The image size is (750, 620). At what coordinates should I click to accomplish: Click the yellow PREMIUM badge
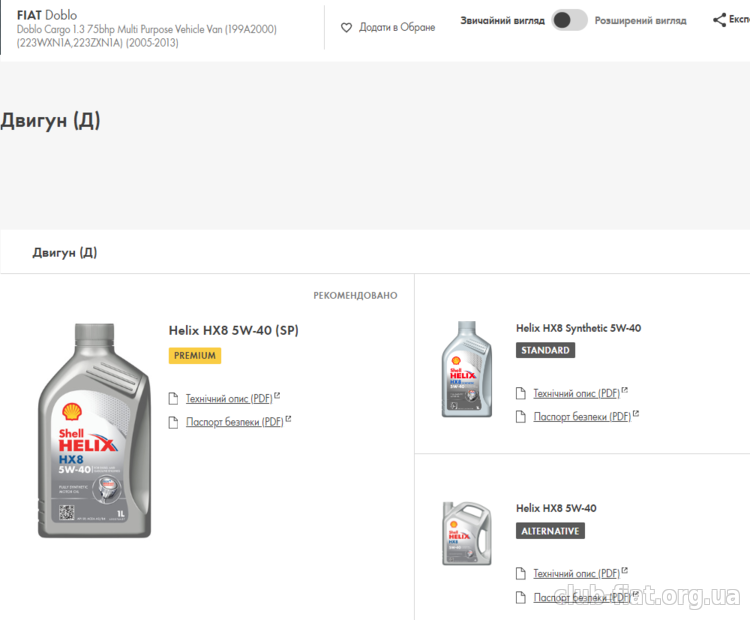pyautogui.click(x=195, y=355)
